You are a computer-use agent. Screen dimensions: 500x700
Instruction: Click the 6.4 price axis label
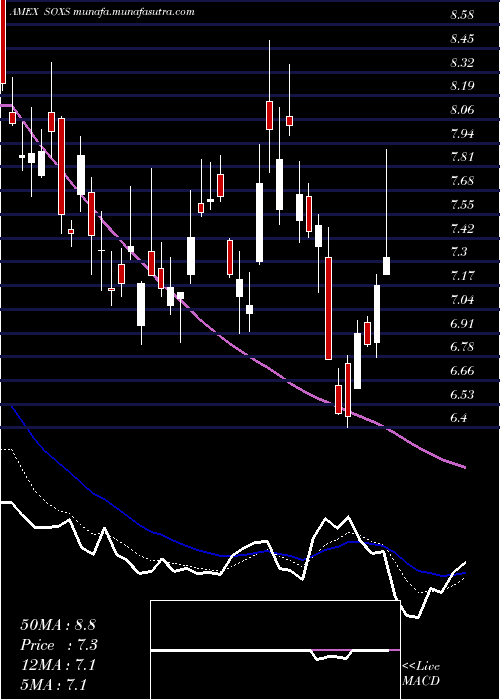(x=458, y=418)
